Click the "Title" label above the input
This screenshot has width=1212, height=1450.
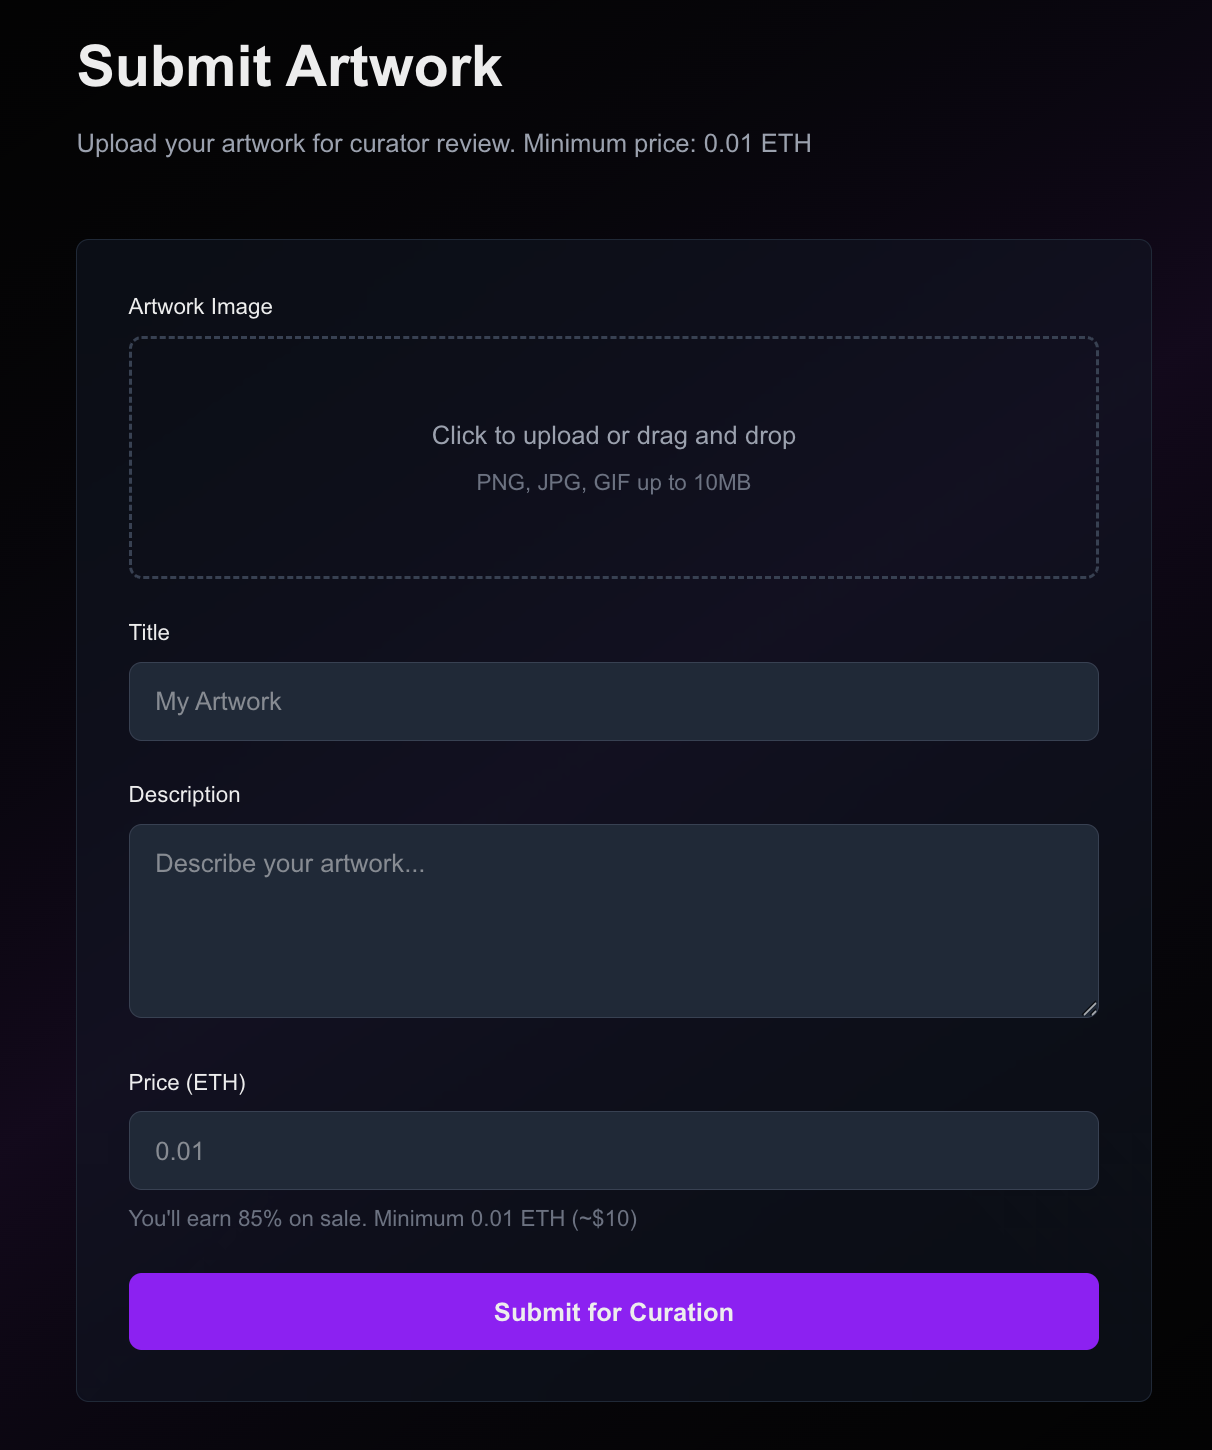pyautogui.click(x=148, y=632)
